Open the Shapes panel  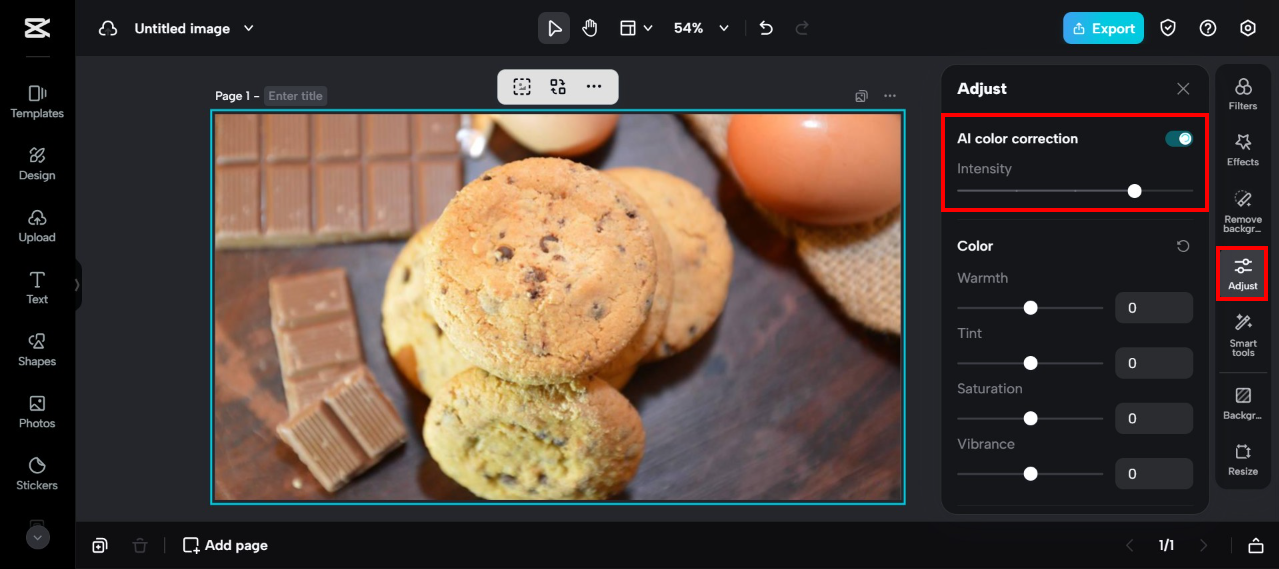[37, 349]
